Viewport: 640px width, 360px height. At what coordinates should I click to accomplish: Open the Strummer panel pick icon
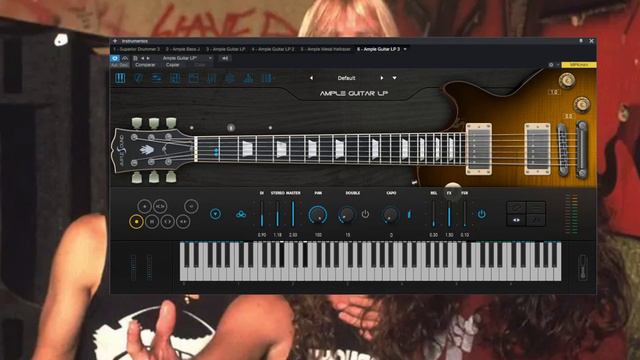click(x=138, y=78)
